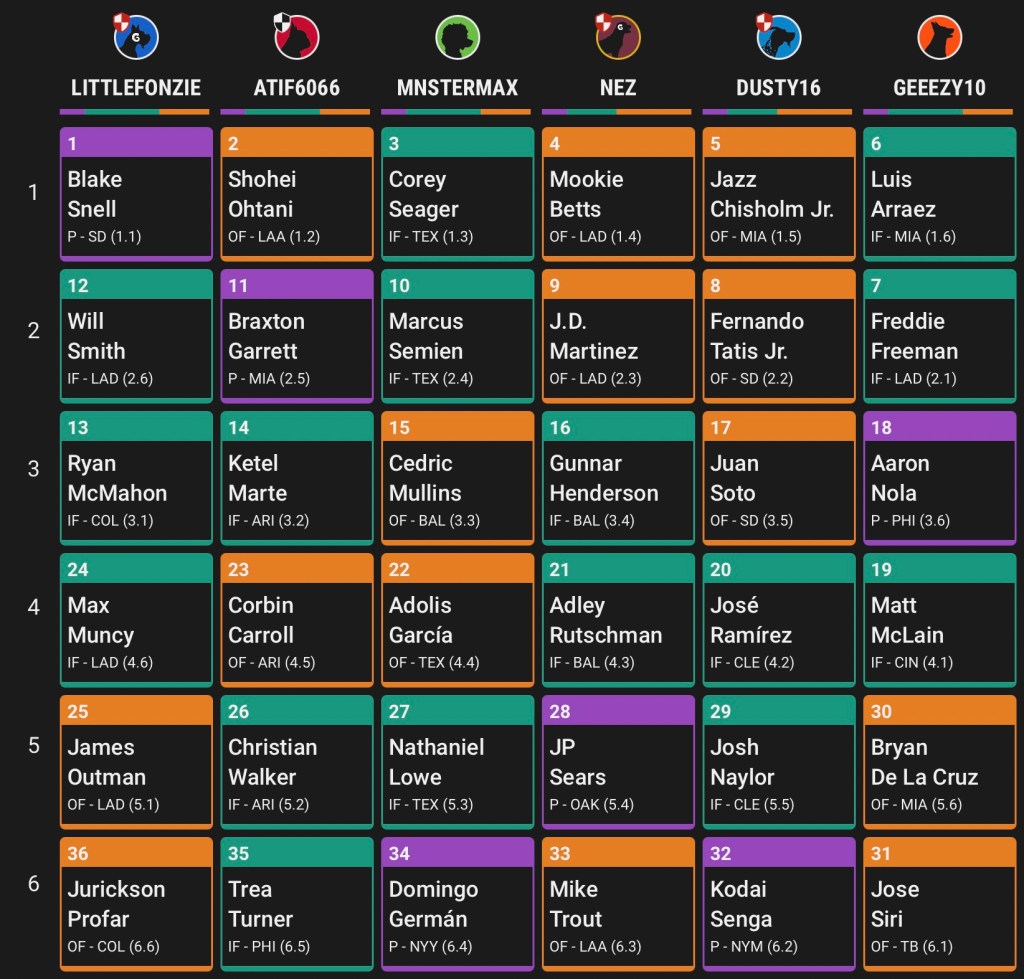Click GEEEZY10's orange fox avatar icon
This screenshot has width=1024, height=979.
pos(939,37)
